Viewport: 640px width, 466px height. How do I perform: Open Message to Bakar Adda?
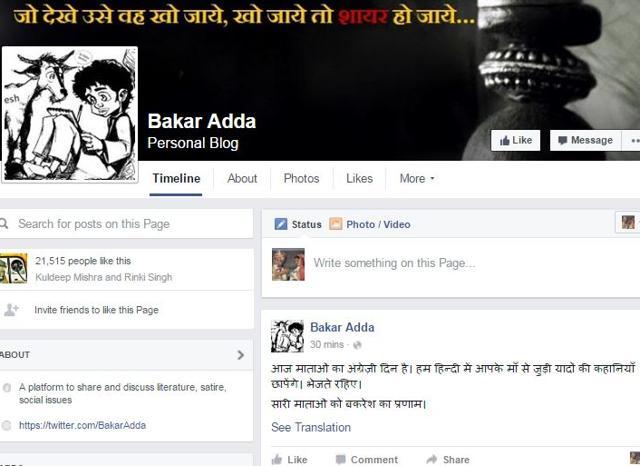tap(586, 141)
